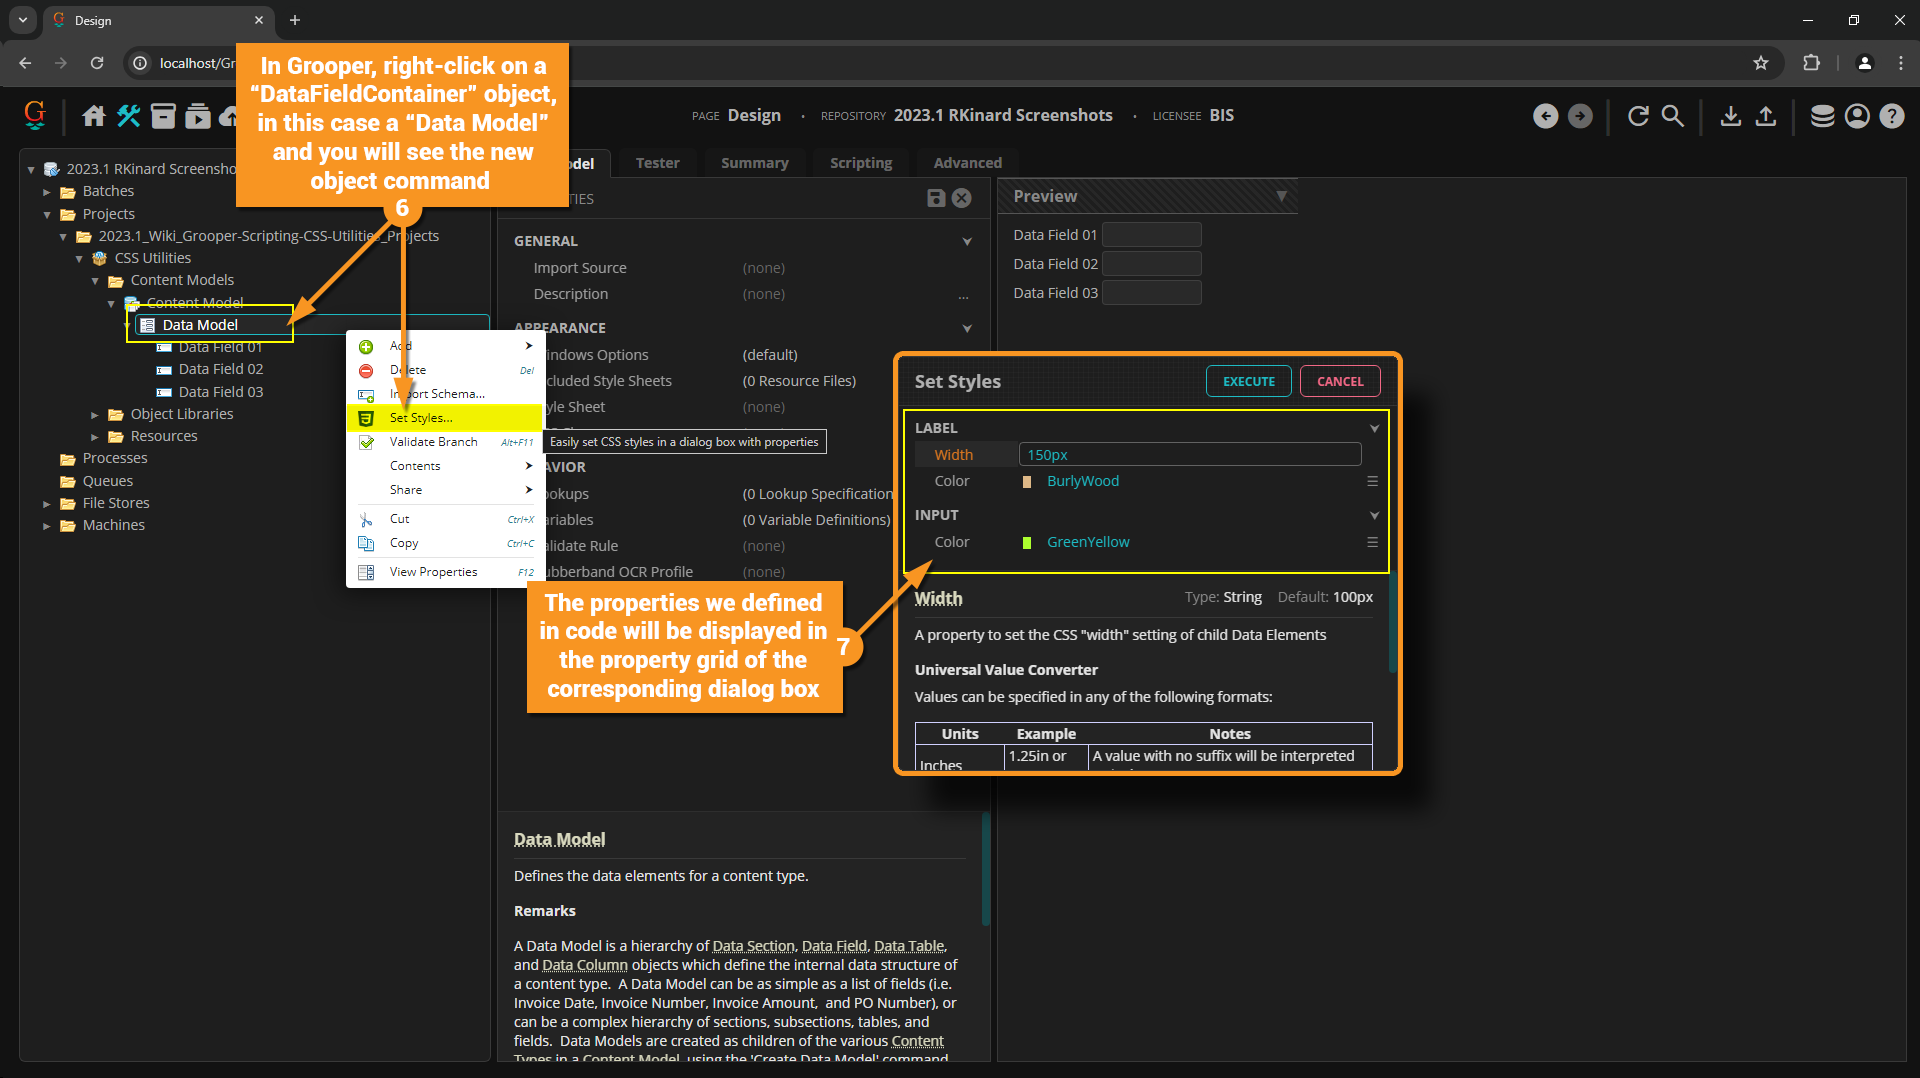This screenshot has width=1920, height=1078.
Task: Expand the Batches tree node
Action: 47,191
